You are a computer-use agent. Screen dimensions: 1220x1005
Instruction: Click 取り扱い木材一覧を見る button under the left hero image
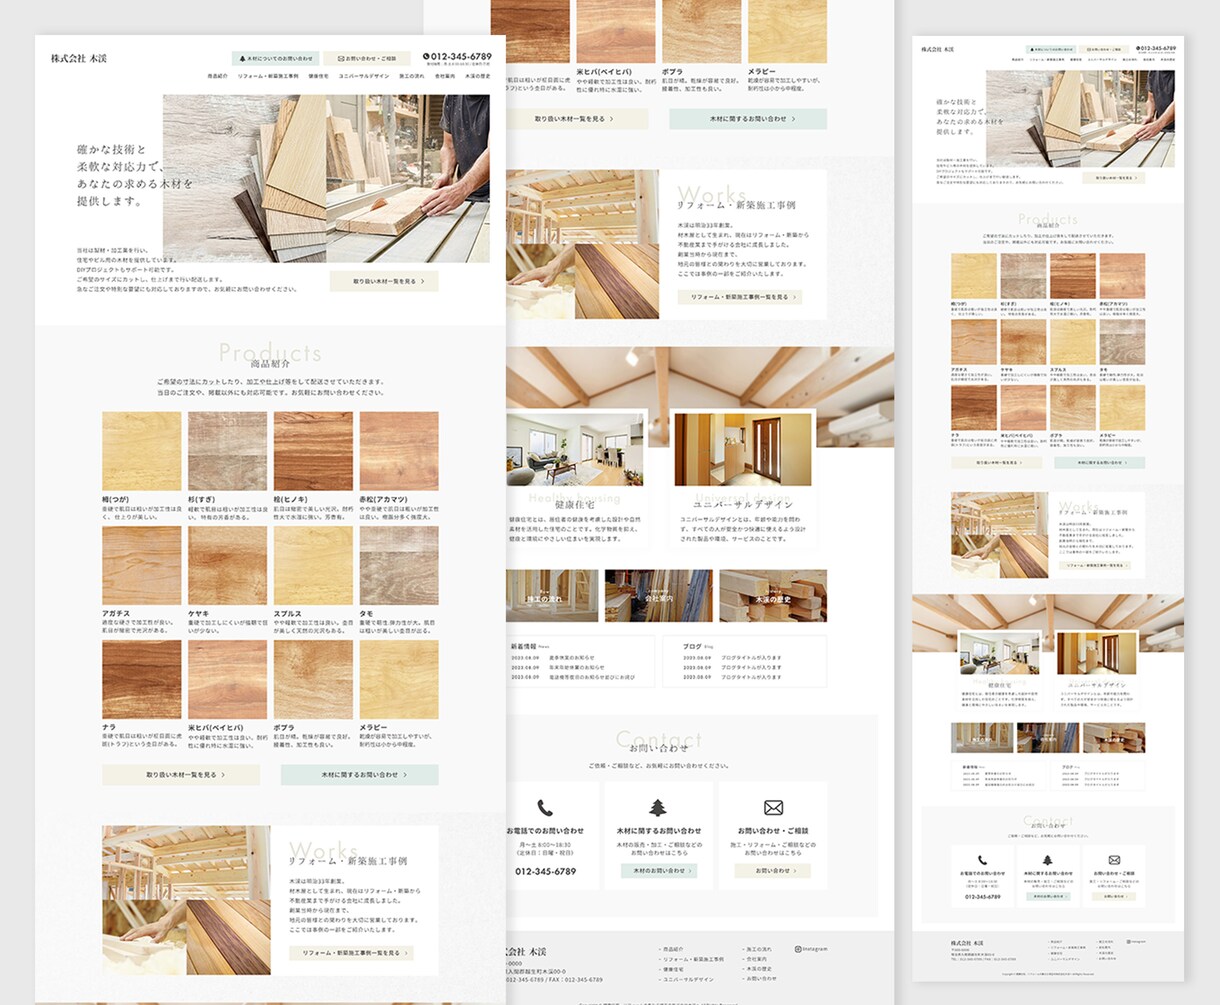tap(384, 282)
